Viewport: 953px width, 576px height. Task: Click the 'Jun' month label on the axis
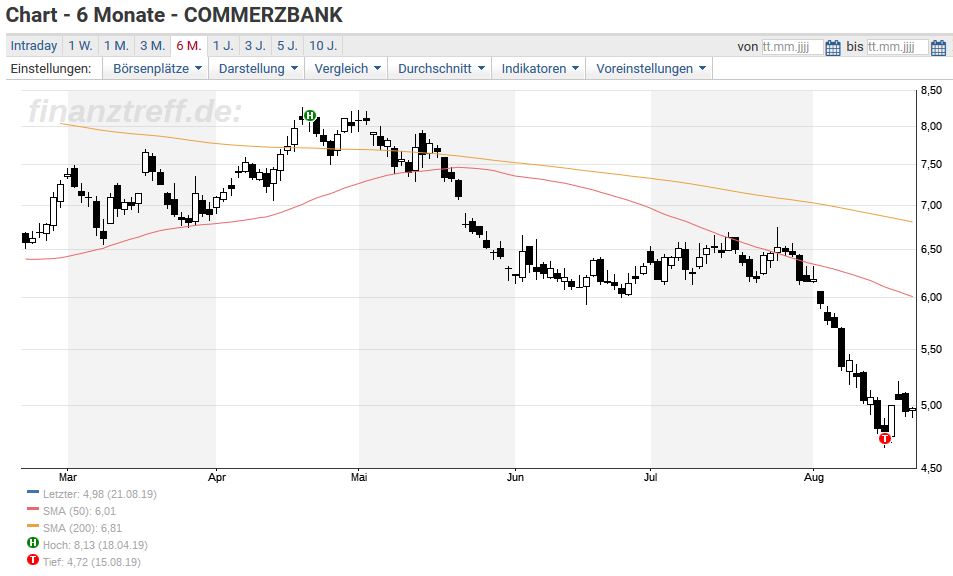[515, 478]
